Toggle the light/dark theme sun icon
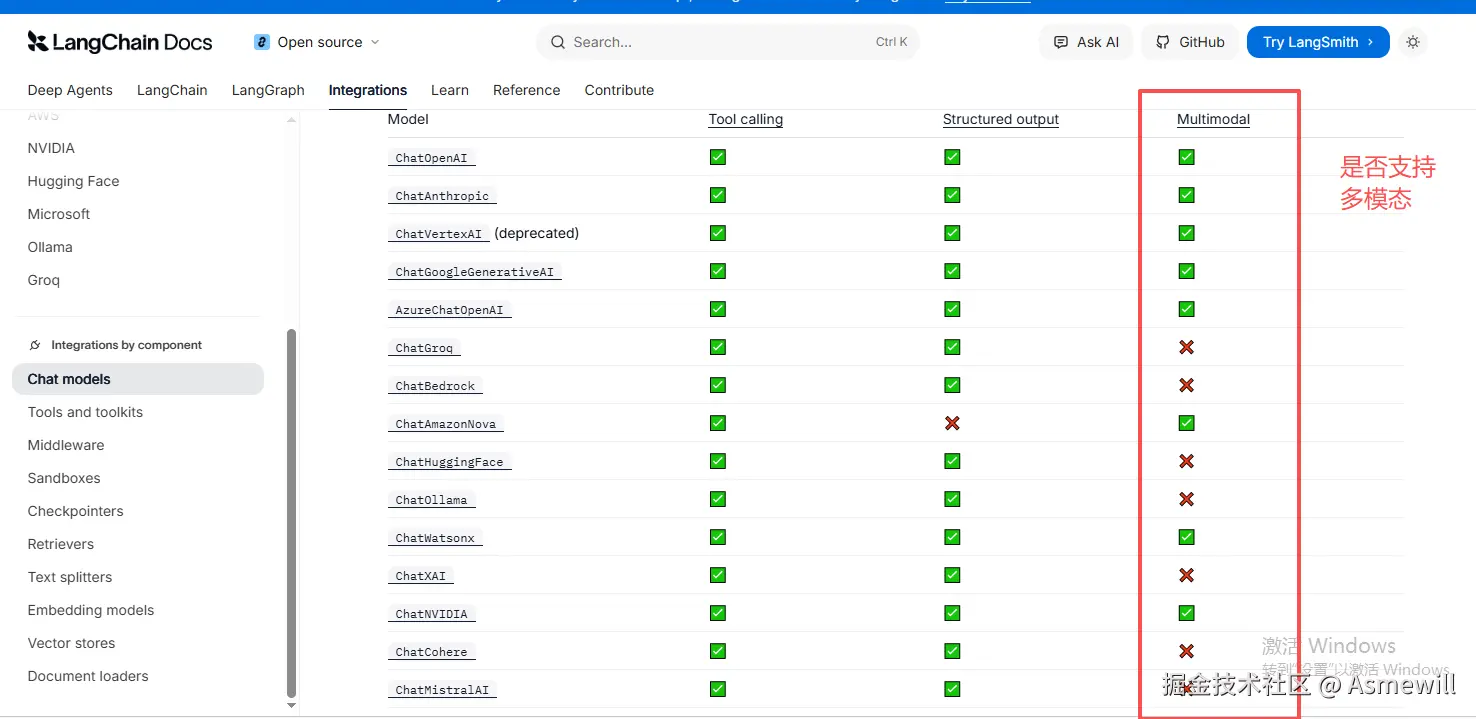Screen dimensions: 1476x719 pos(1412,42)
